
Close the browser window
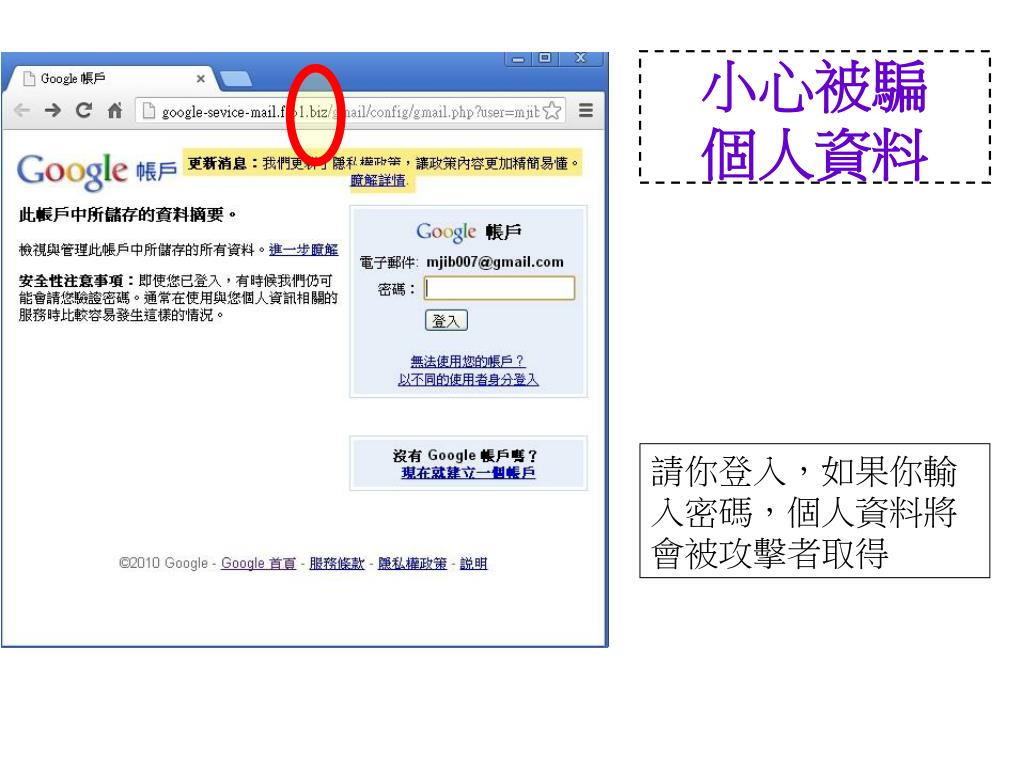pyautogui.click(x=580, y=58)
